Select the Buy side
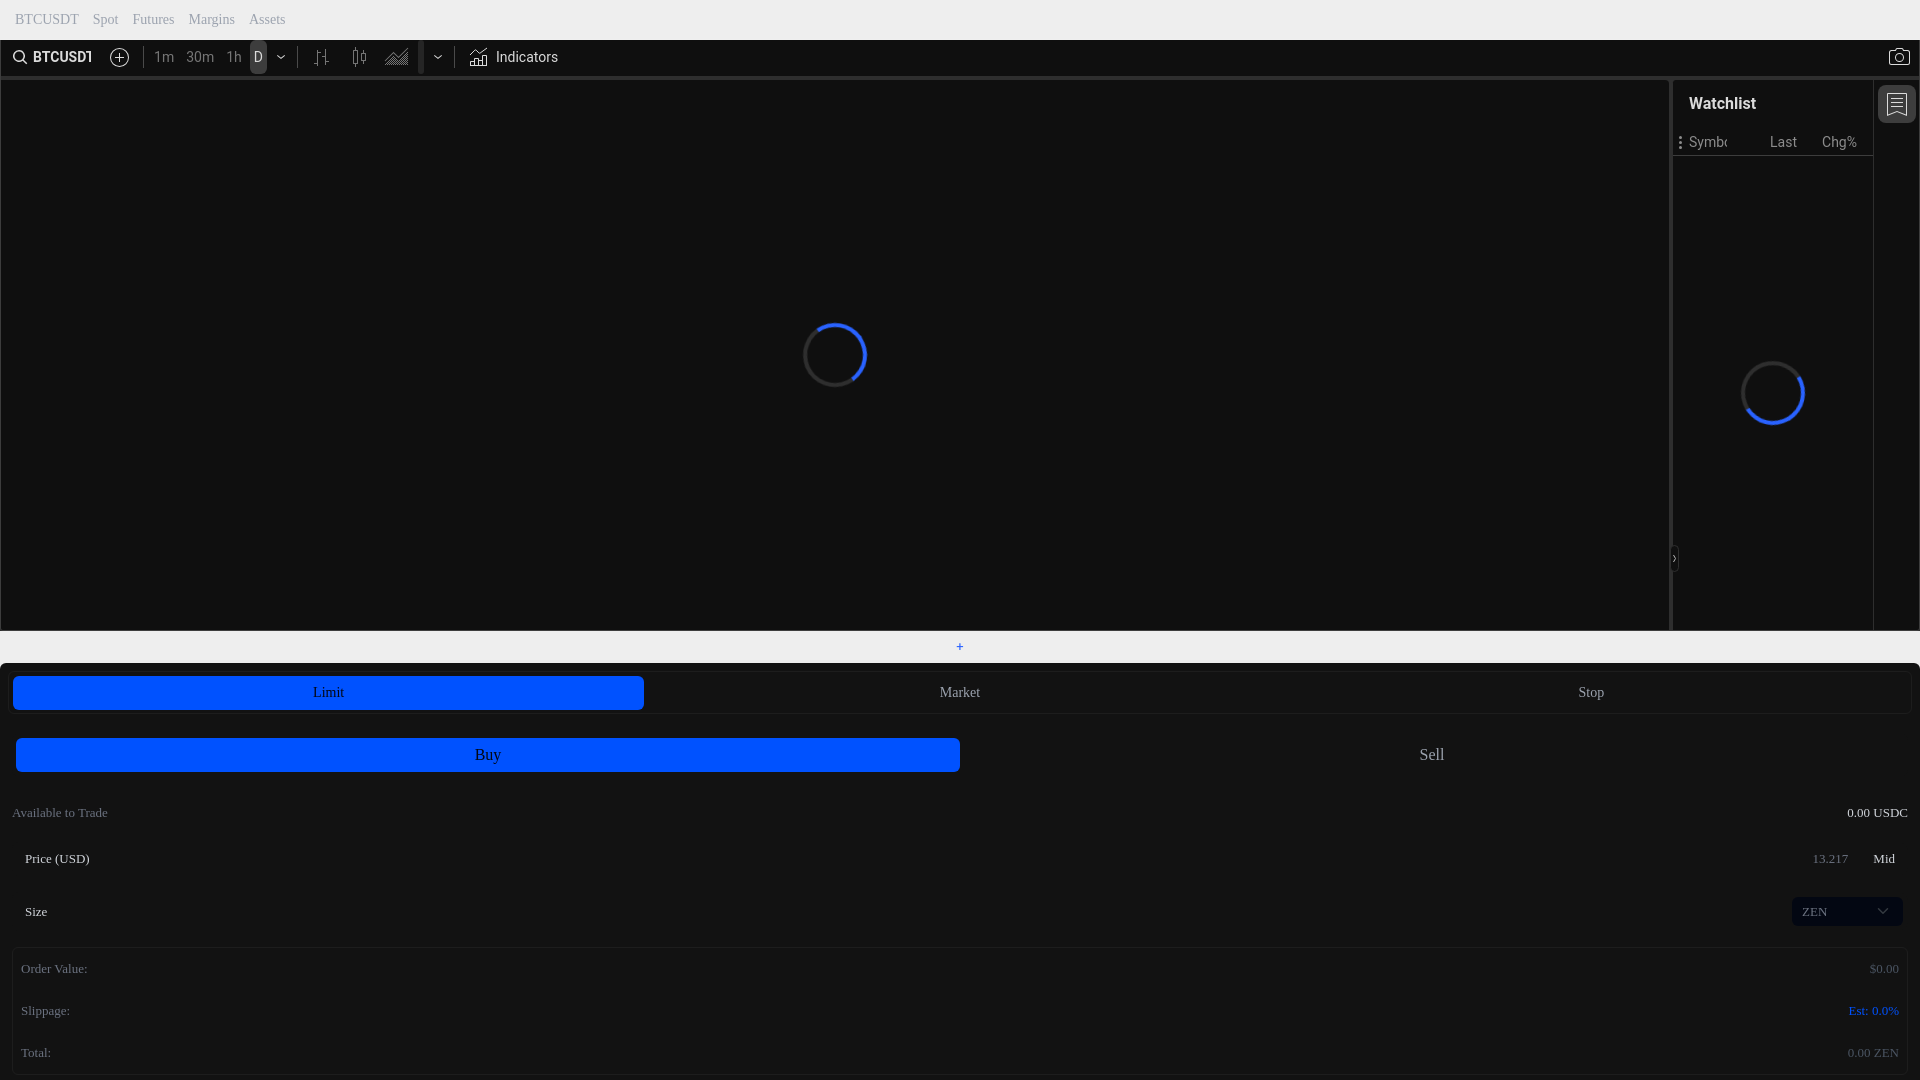The height and width of the screenshot is (1080, 1920). click(x=488, y=755)
